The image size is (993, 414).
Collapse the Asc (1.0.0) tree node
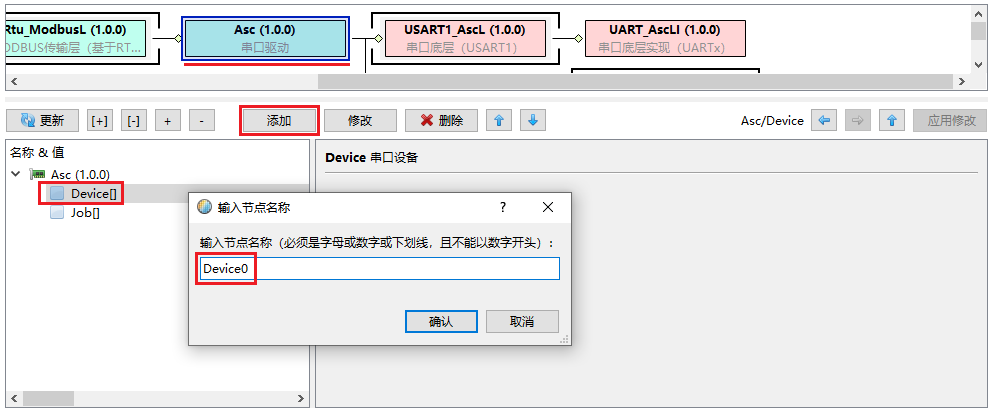click(15, 174)
